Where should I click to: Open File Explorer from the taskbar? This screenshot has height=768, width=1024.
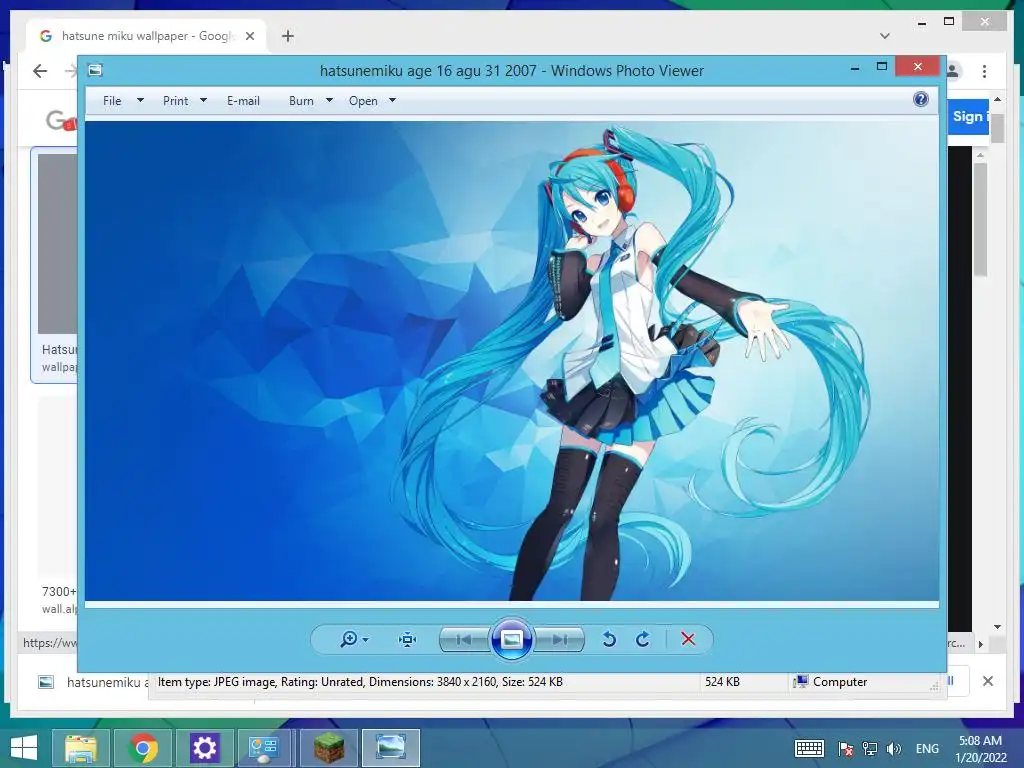tap(81, 748)
